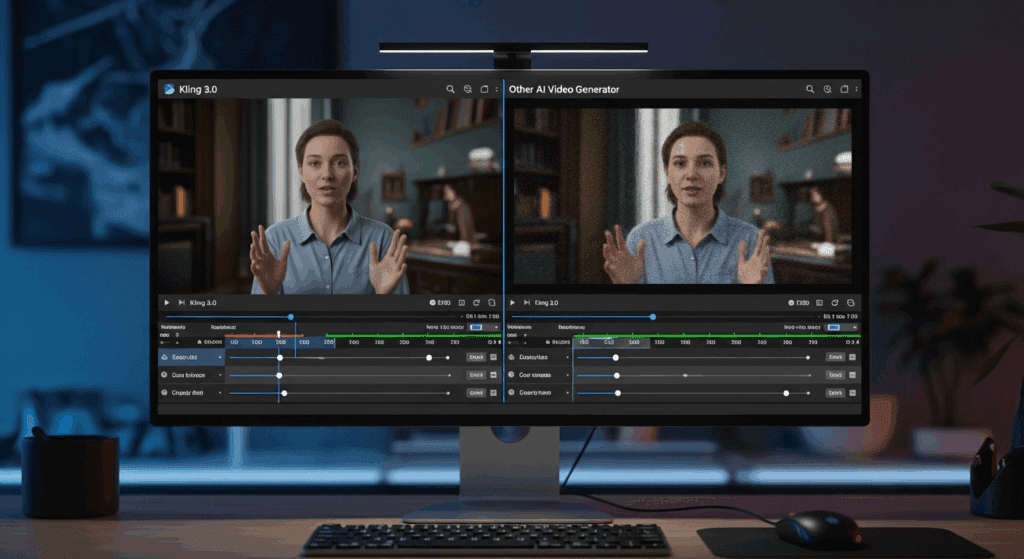Toggle round icon of bottom track in right panel

511,392
